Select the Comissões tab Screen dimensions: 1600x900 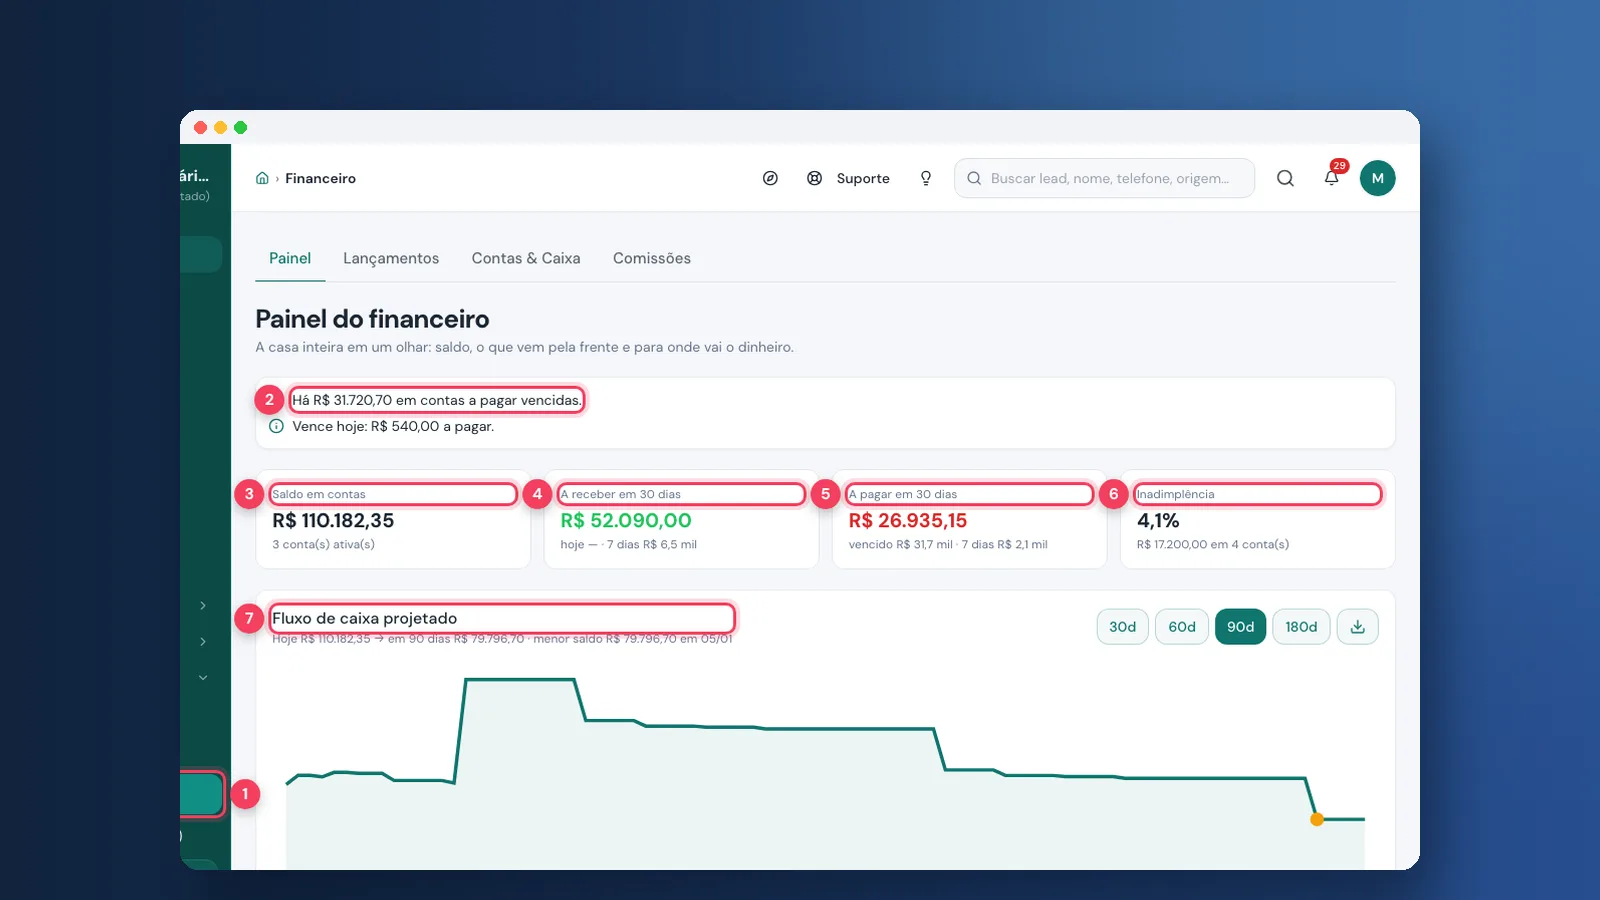(652, 258)
